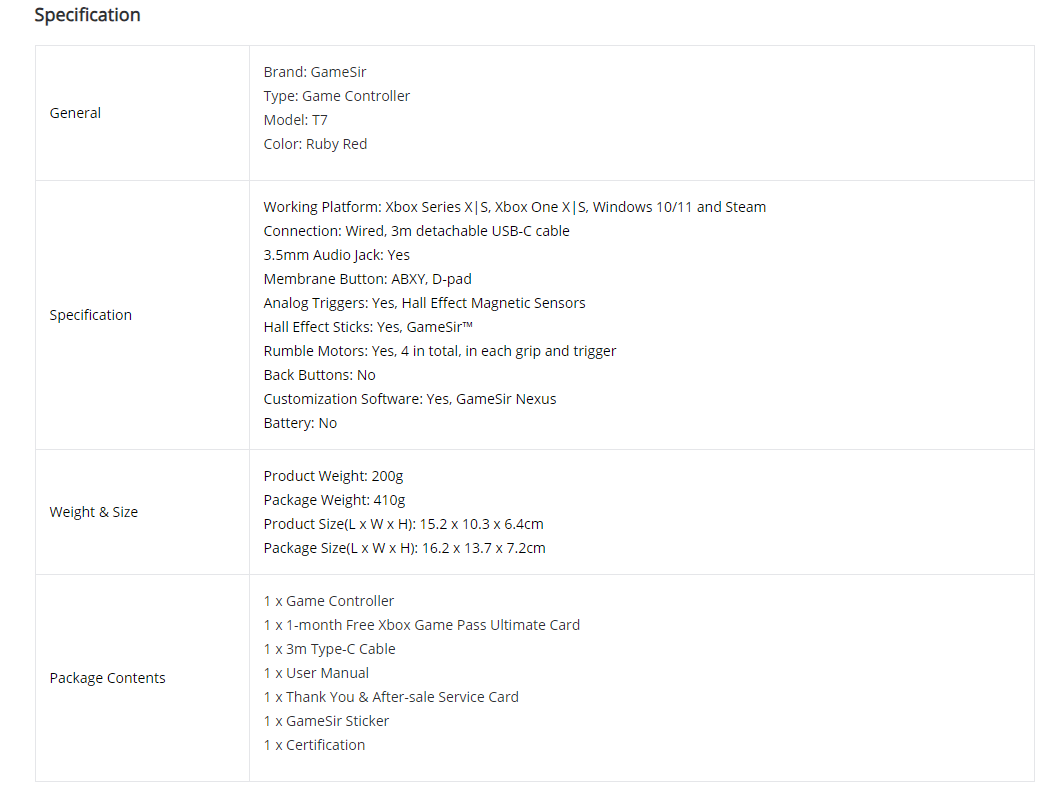Select the Package Size dimensions line

(x=404, y=548)
